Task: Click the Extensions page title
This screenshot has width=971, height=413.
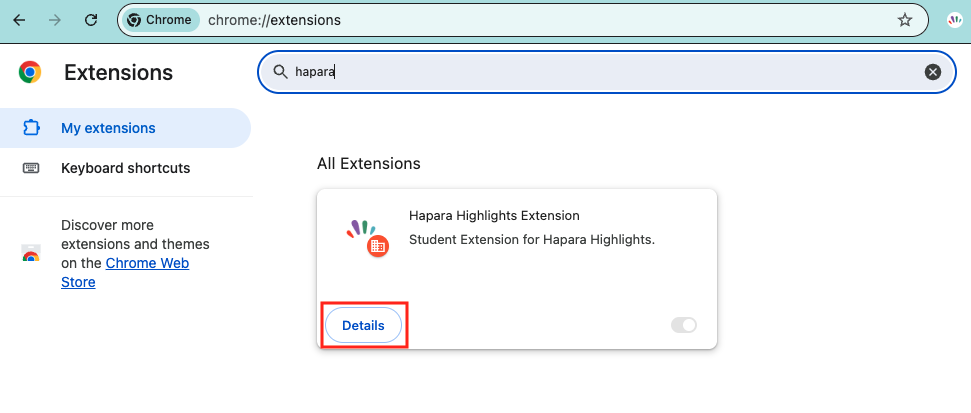Action: tap(118, 72)
